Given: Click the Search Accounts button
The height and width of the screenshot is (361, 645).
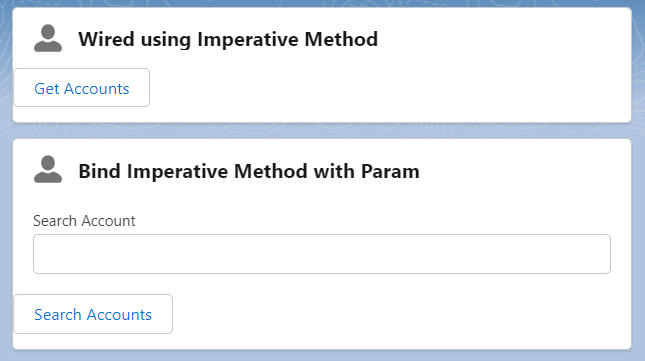Looking at the screenshot, I should coord(93,314).
